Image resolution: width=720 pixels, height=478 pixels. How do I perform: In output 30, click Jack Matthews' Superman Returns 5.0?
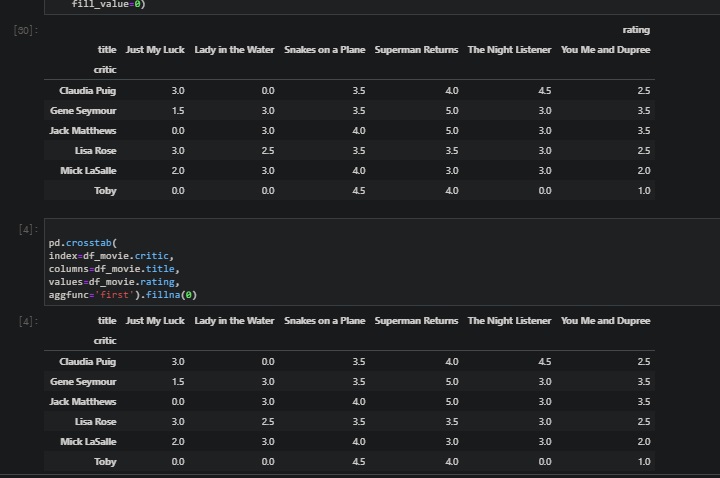tap(452, 131)
